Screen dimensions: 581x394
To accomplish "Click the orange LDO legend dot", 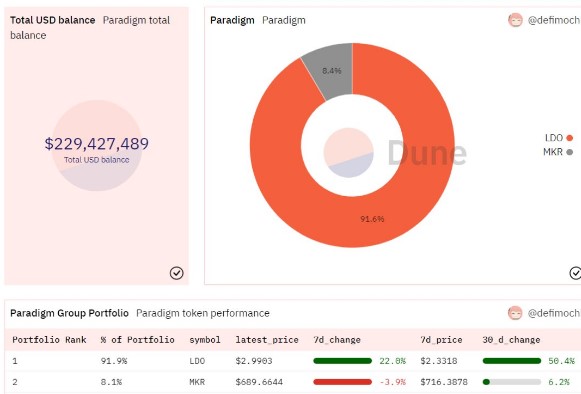I will click(x=570, y=138).
